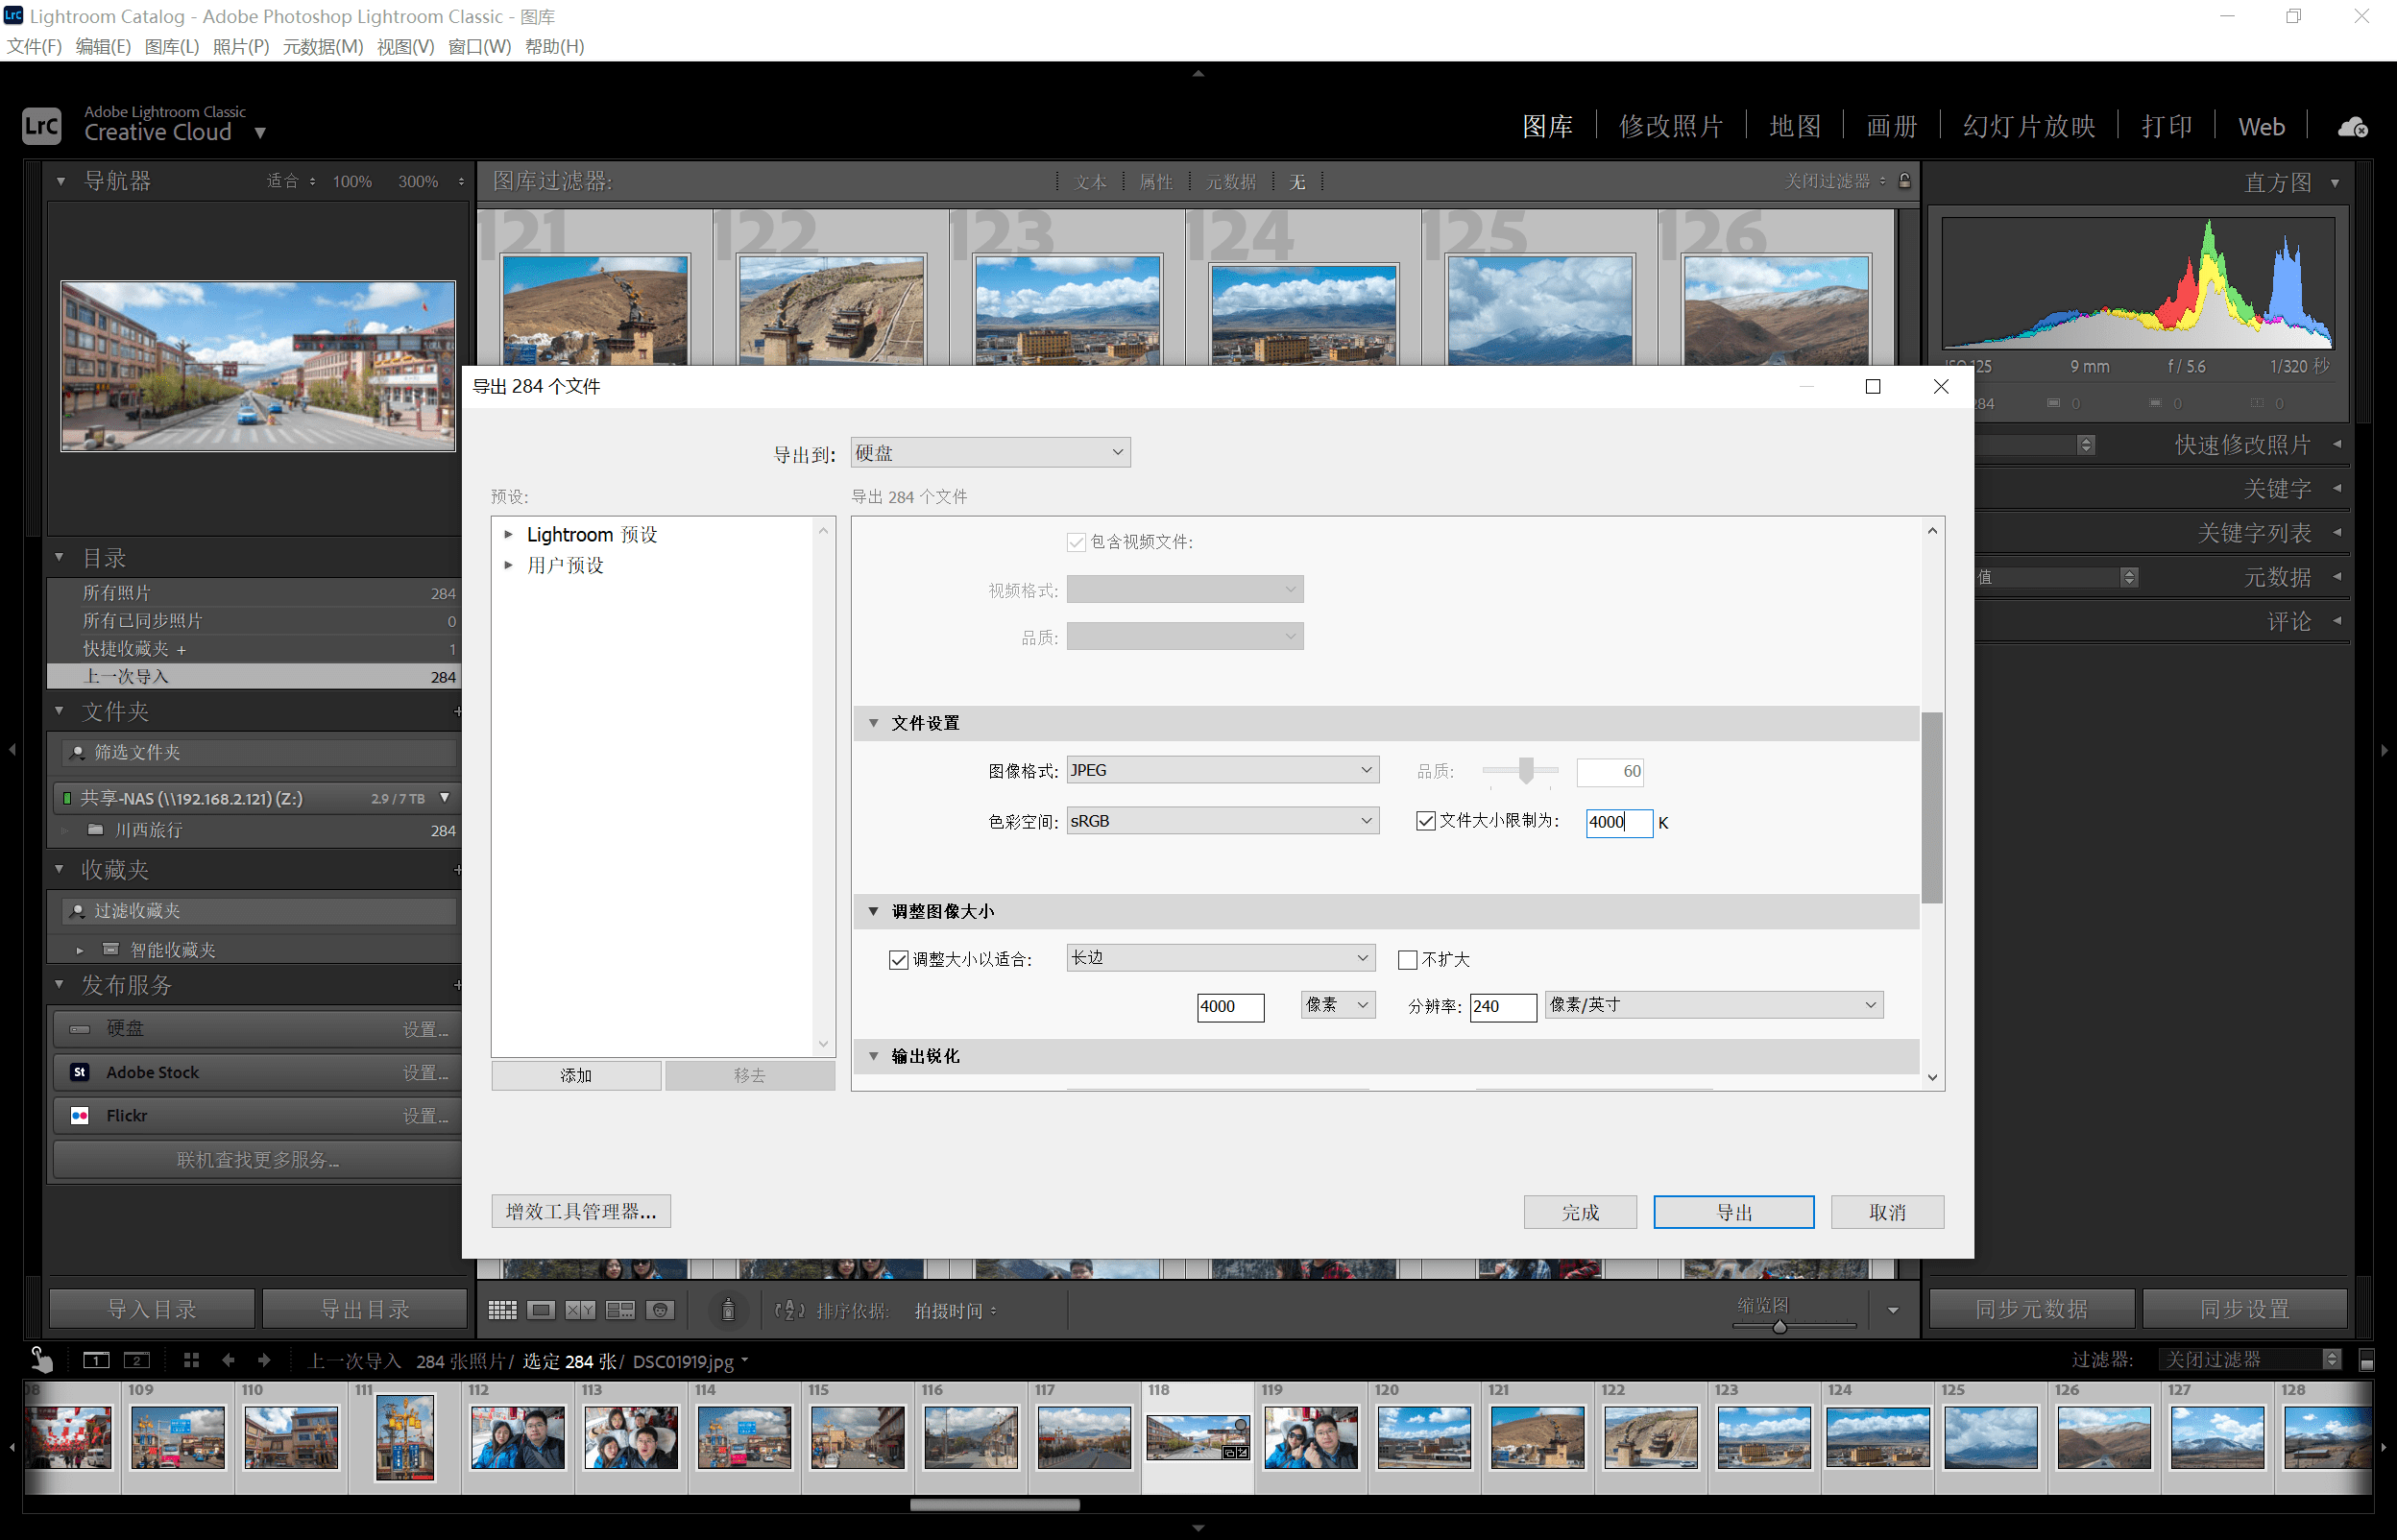This screenshot has width=2397, height=1540.
Task: Open the 增效工具管理器 plugin manager button
Action: pos(580,1212)
